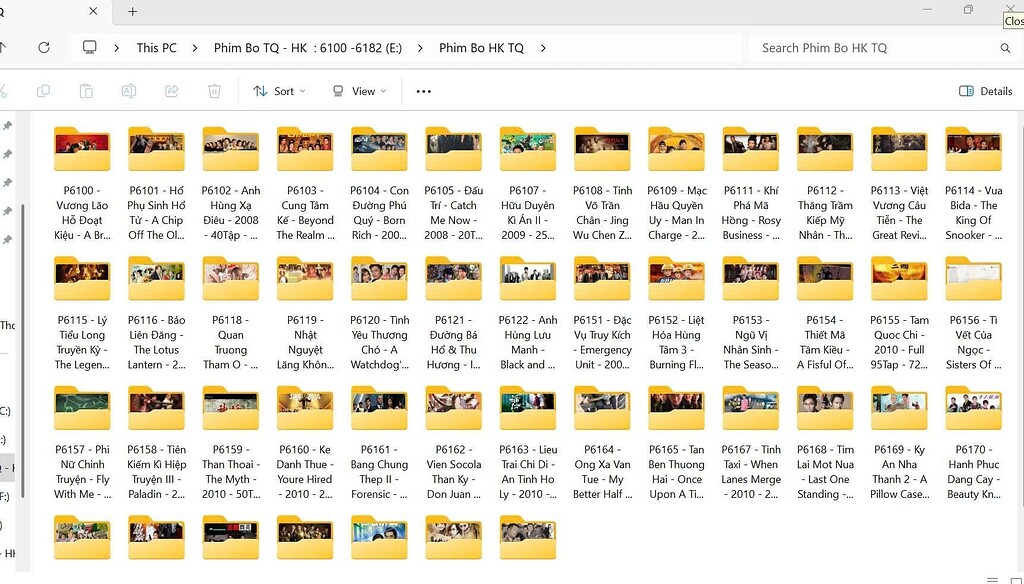Select folder P6118 - Quan Truong Tham O
Screen dimensions: 1024x584
(x=231, y=314)
